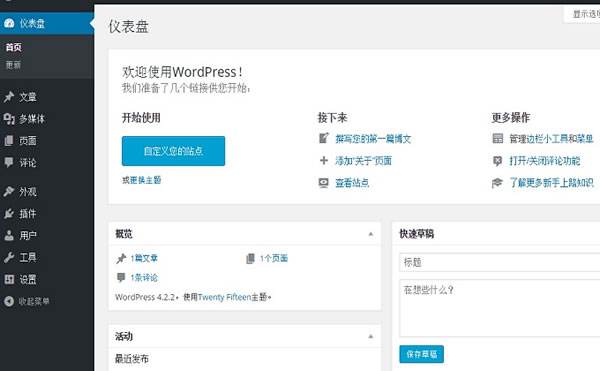Click the comment bubble icon beside 评论
600x371 pixels.
pos(9,163)
